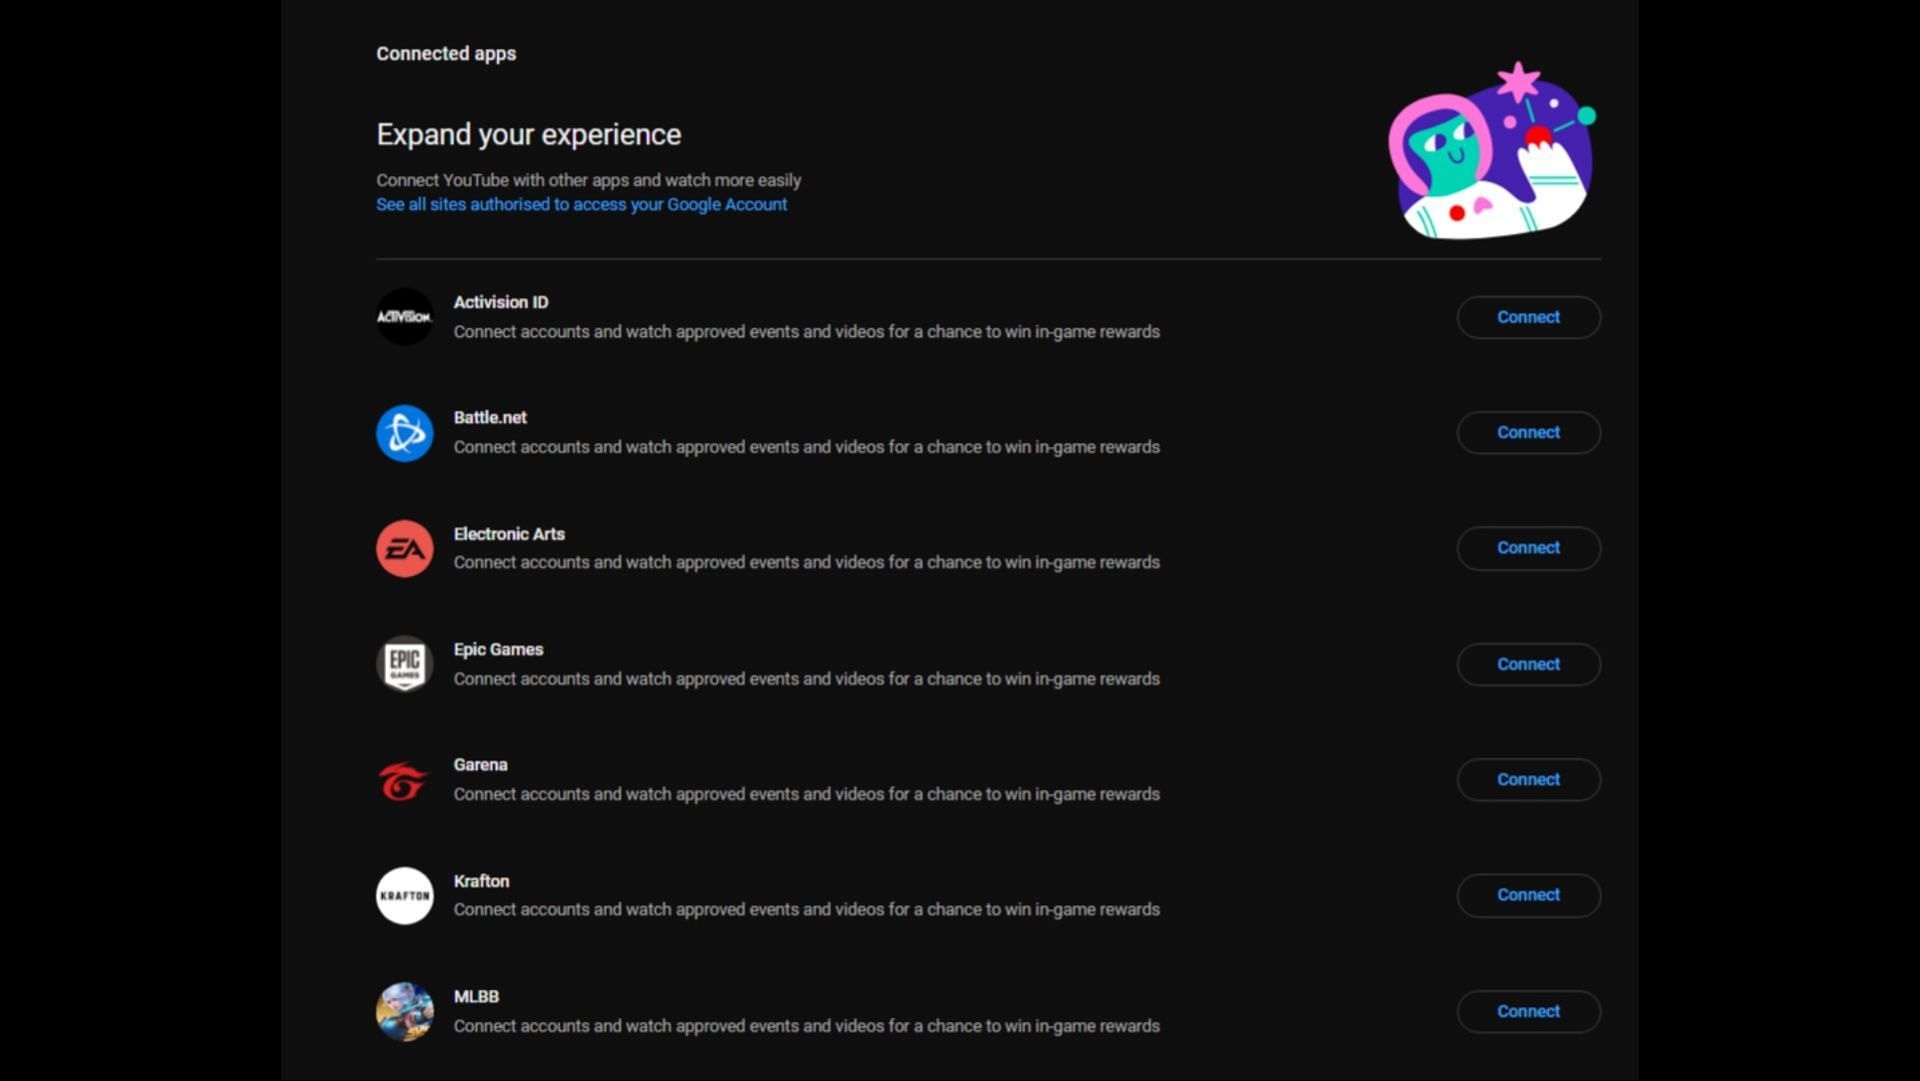Connect the Garena account

pos(1528,779)
